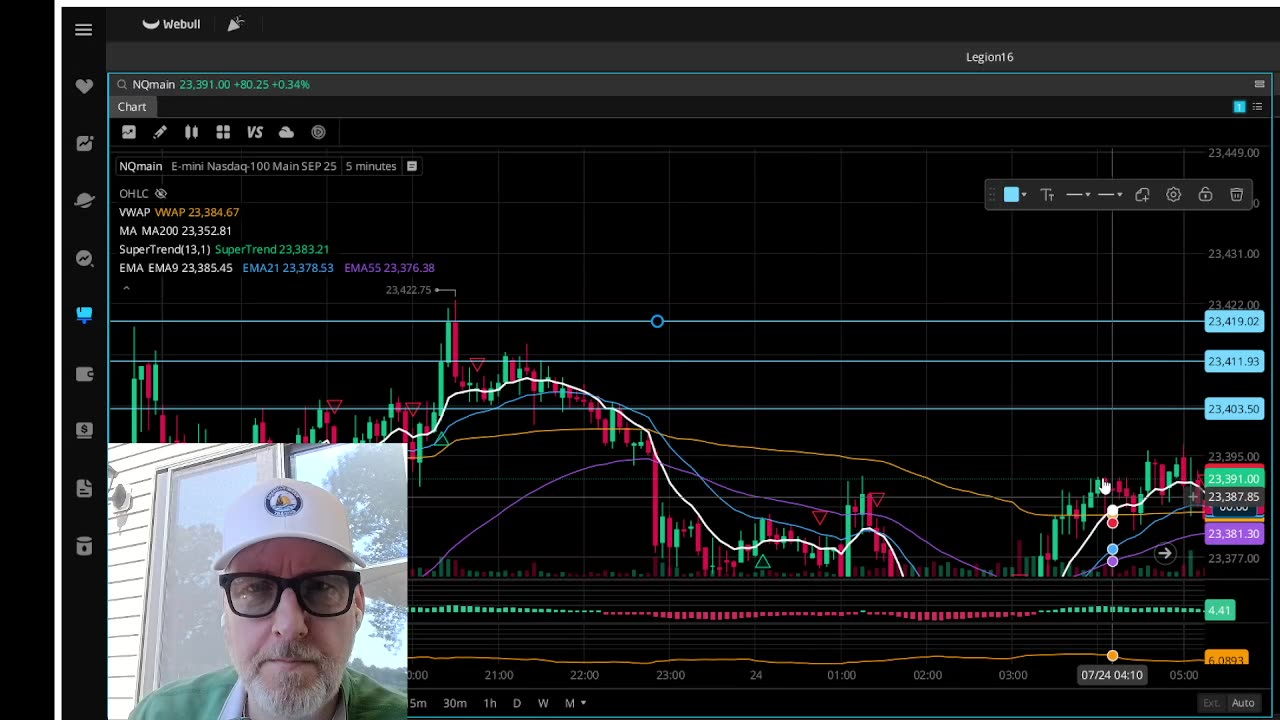This screenshot has height=720, width=1280.
Task: Switch to the W weekly timeframe
Action: [543, 703]
